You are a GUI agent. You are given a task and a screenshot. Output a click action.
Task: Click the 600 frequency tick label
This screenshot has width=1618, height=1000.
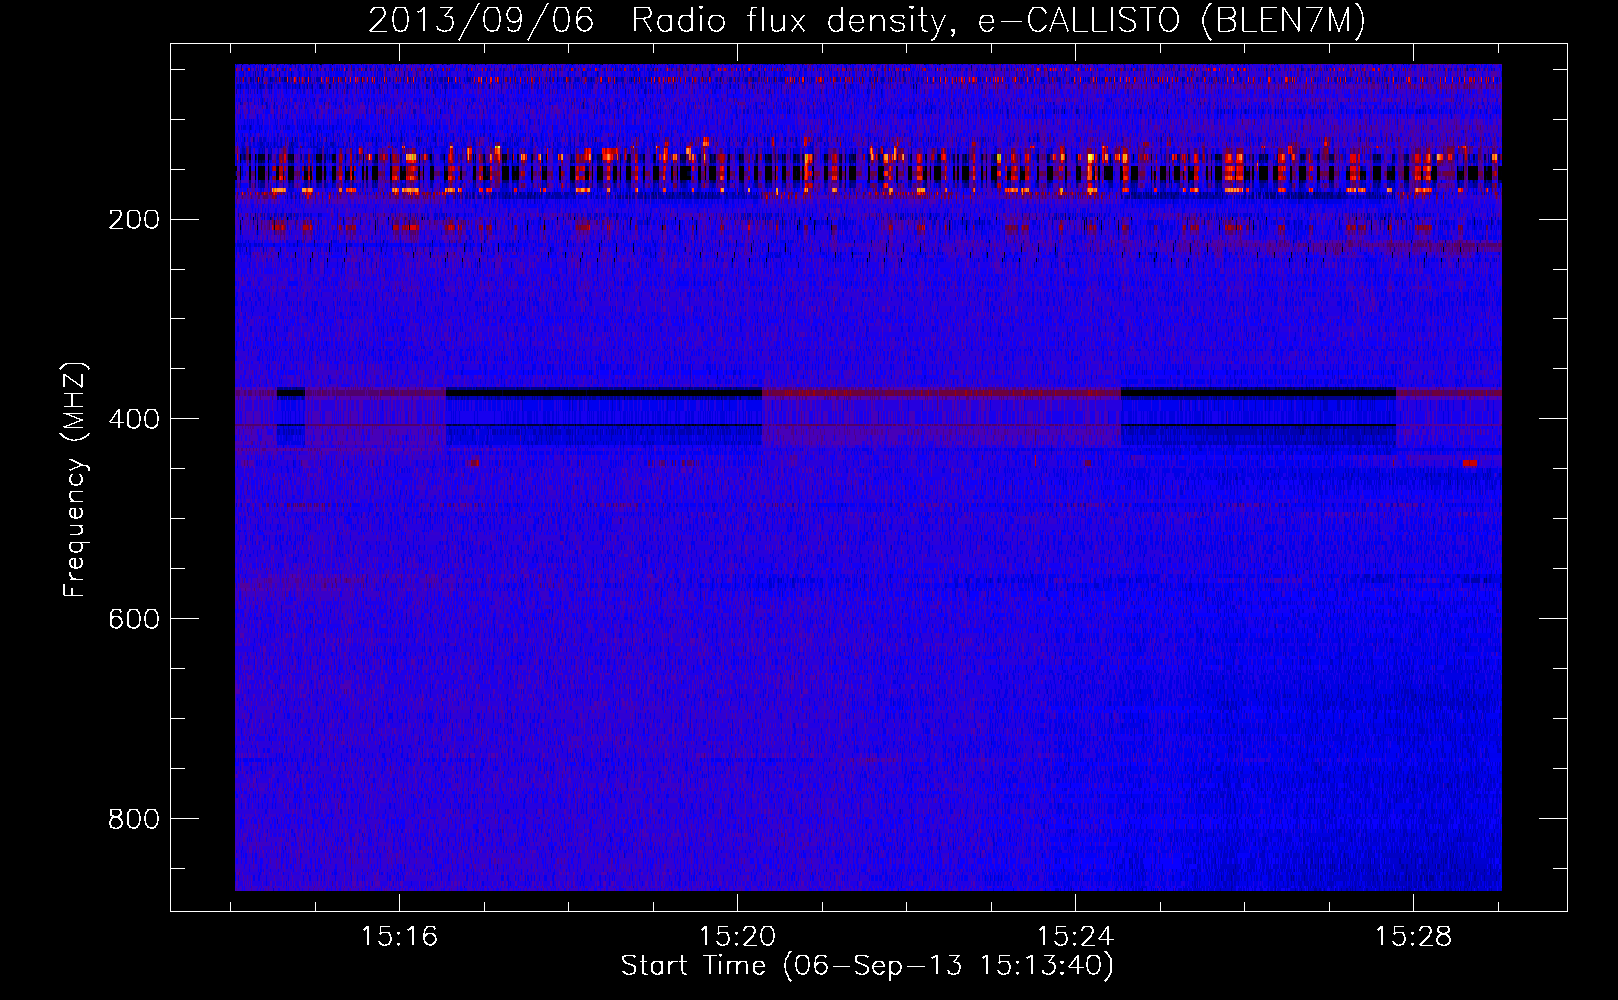tap(134, 619)
